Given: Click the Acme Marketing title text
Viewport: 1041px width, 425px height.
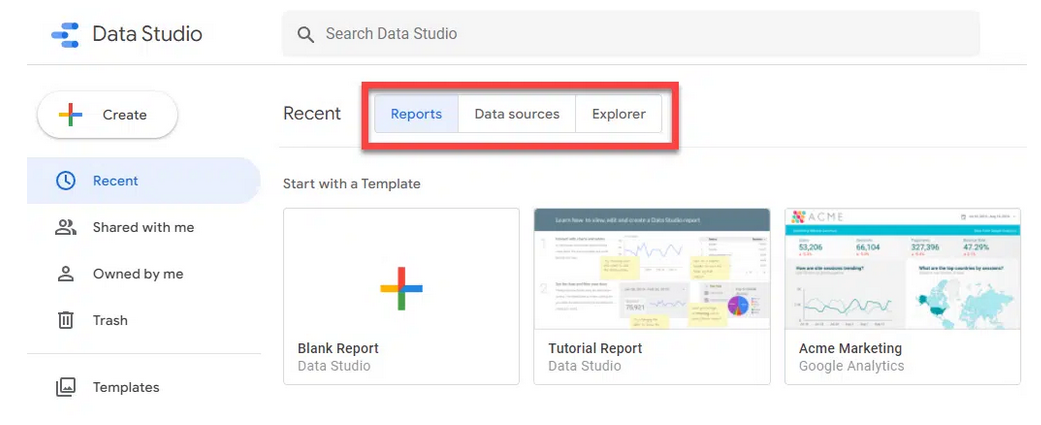Looking at the screenshot, I should click(x=850, y=348).
